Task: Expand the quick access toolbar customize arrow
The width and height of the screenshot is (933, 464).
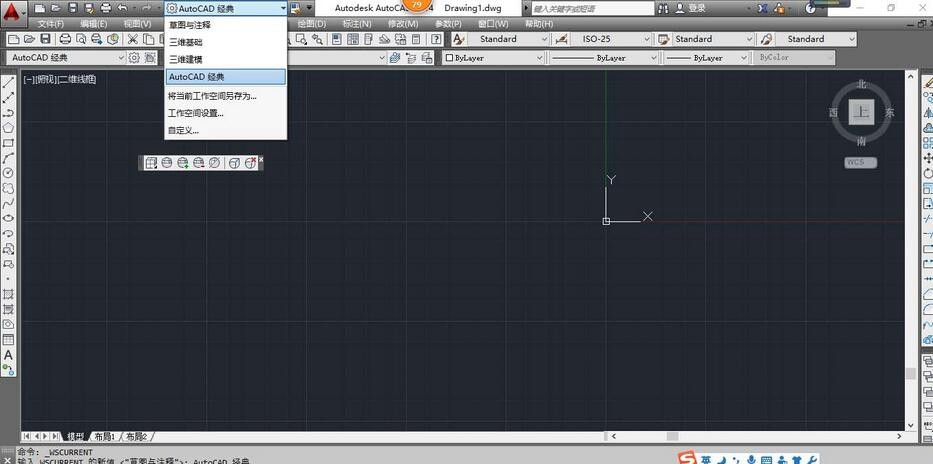Action: (x=309, y=8)
